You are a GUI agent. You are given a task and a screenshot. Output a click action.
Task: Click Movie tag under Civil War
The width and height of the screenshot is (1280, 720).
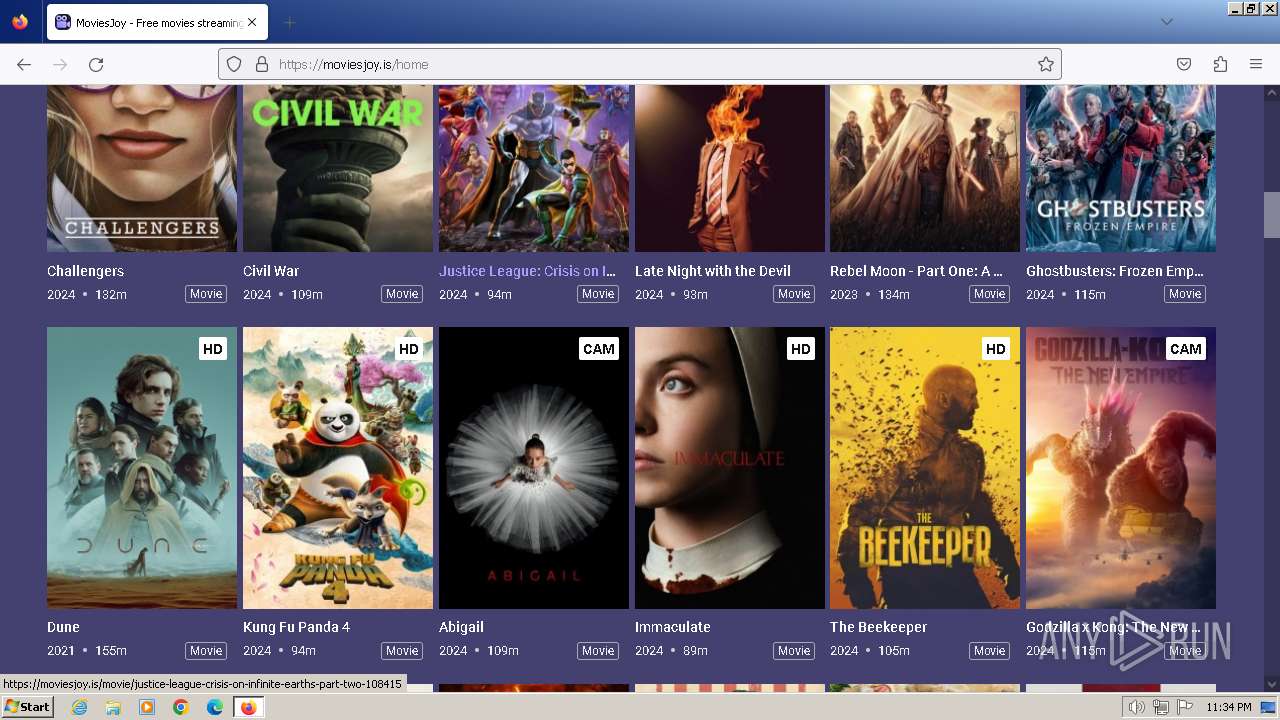pos(402,294)
